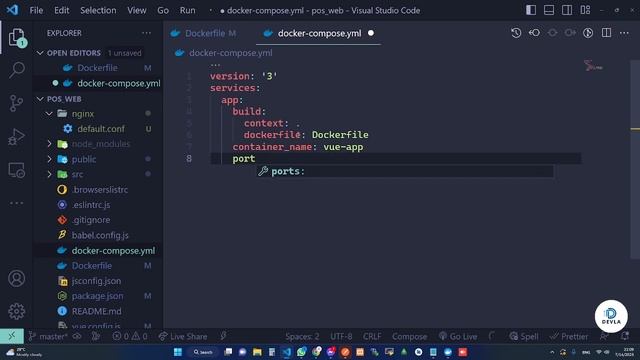The image size is (640, 360).
Task: Open the Remote Explorer icon
Action: (x=16, y=170)
